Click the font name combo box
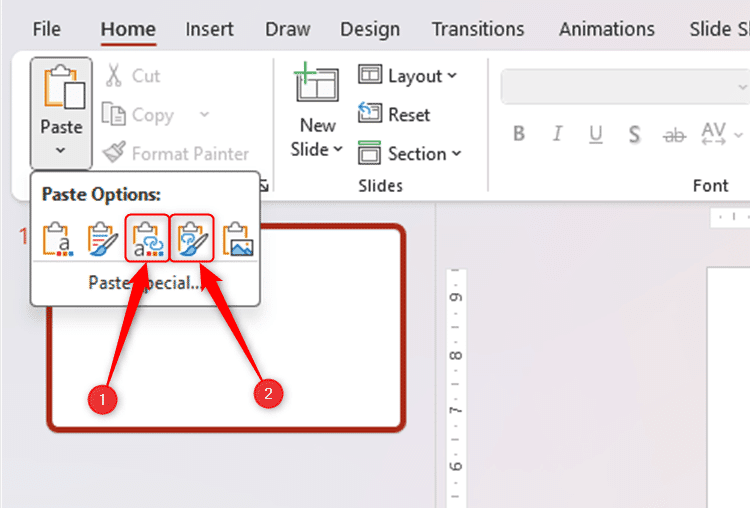This screenshot has height=508, width=750. coord(625,87)
